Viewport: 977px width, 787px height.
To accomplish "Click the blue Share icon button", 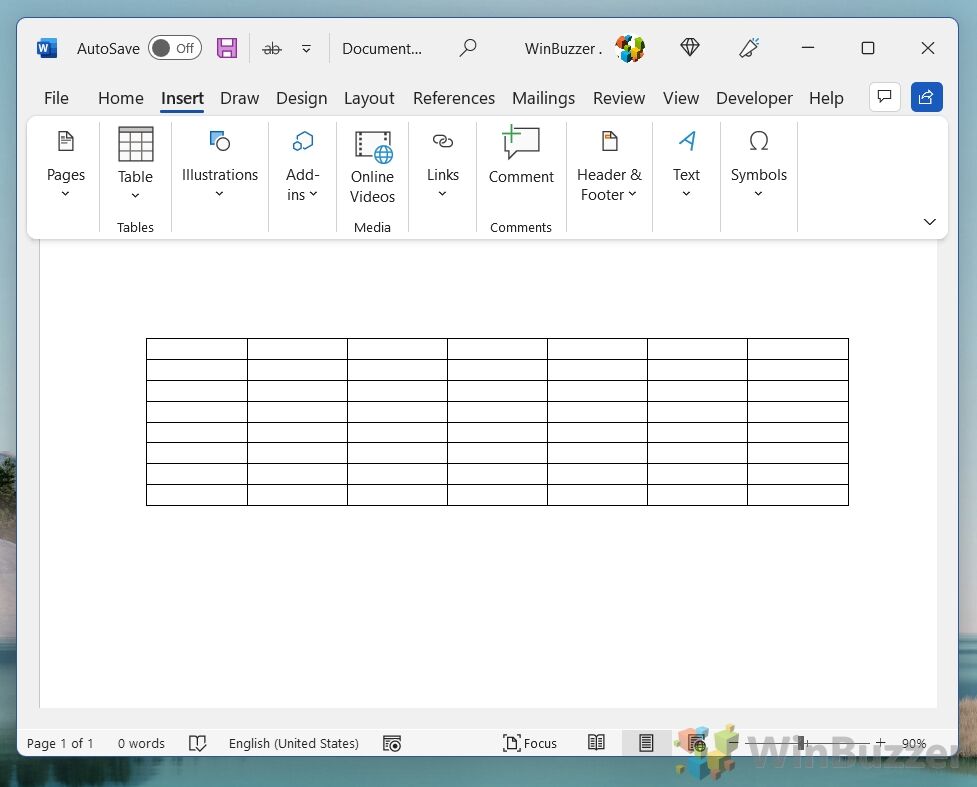I will (x=926, y=97).
